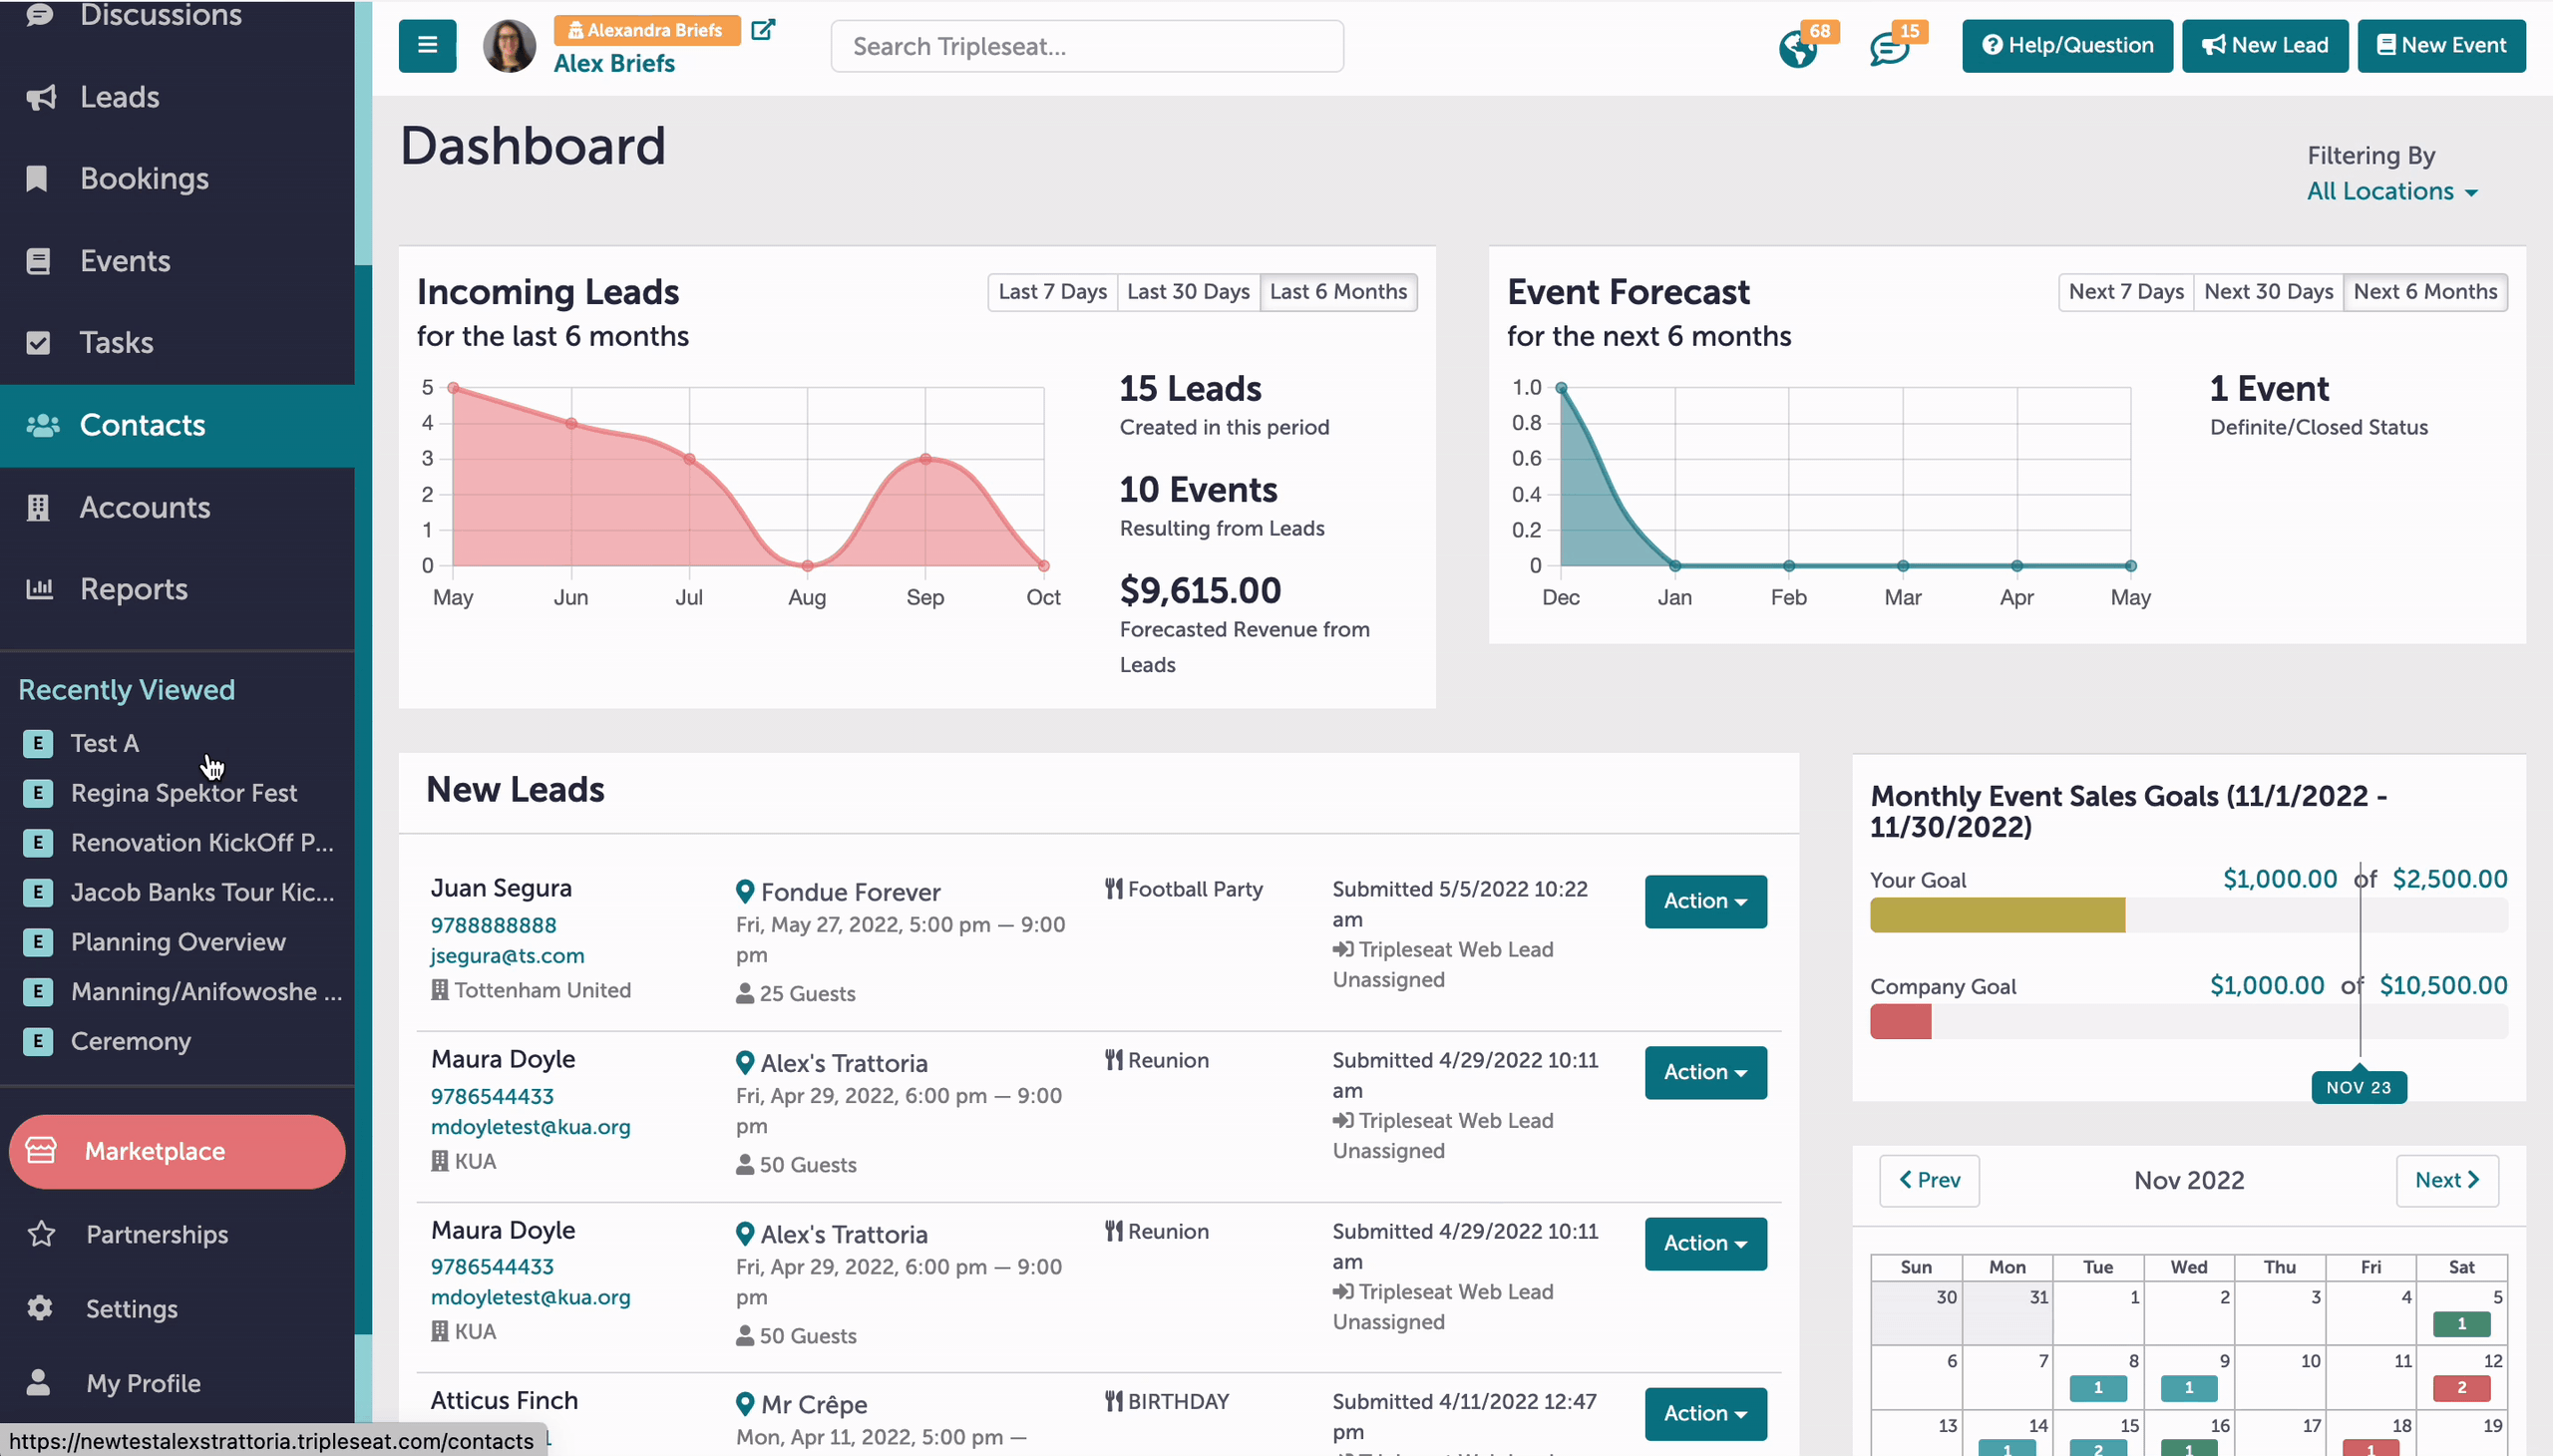Viewport: 2553px width, 1456px height.
Task: Open Action dropdown for Juan Segura
Action: click(x=1705, y=901)
